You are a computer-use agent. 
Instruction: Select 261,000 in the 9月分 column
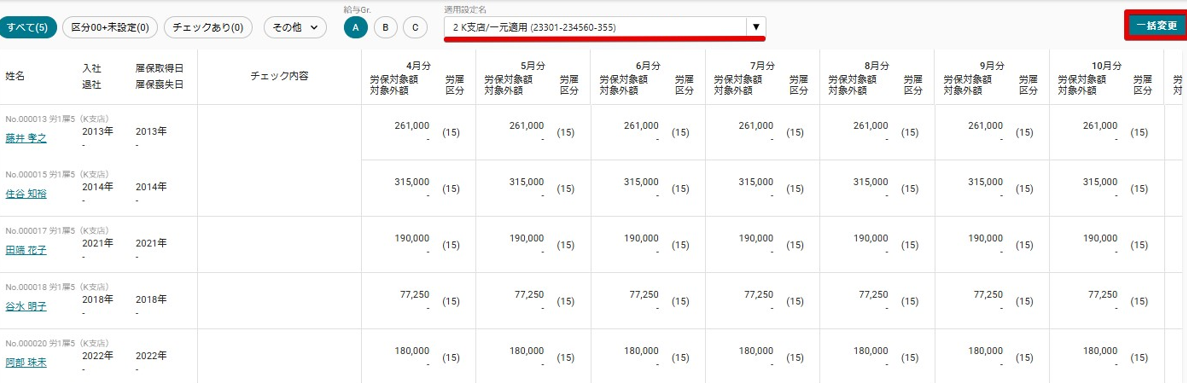(x=986, y=126)
